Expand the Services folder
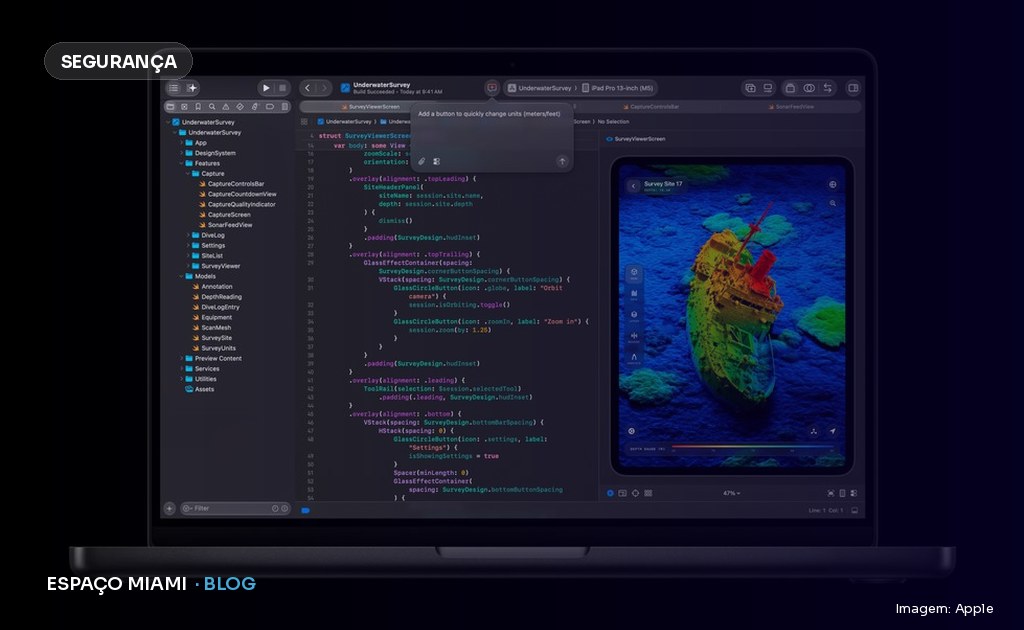Screen dimensions: 1024x630 [182, 369]
